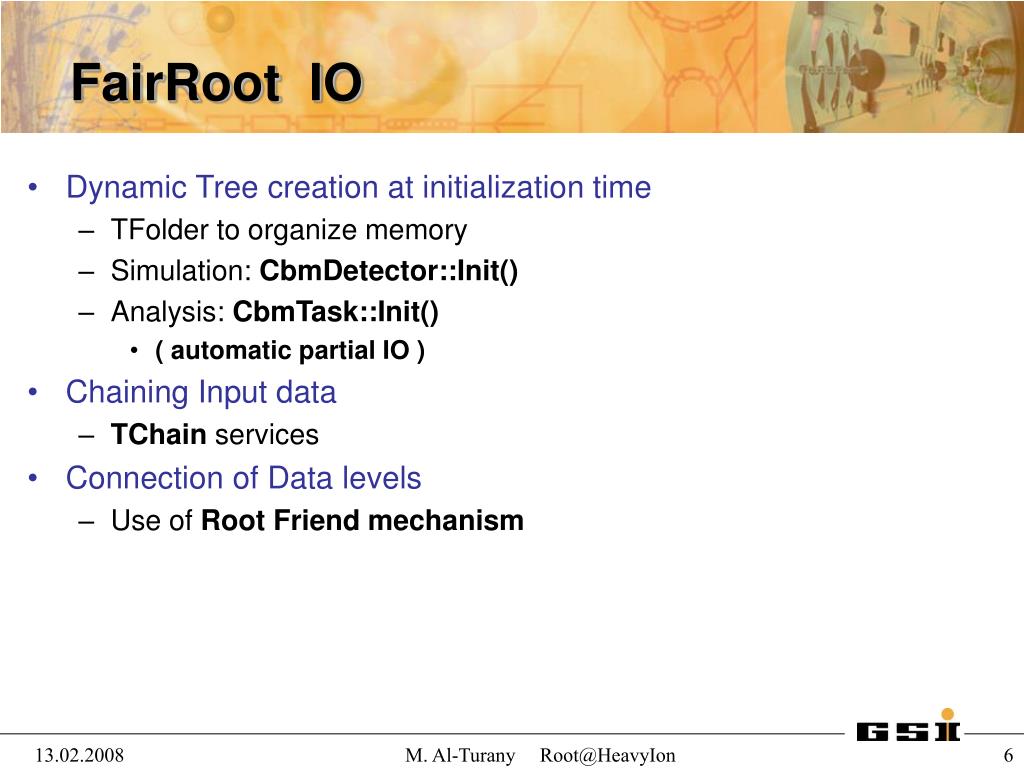The width and height of the screenshot is (1024, 768).
Task: Click the FairRoot IO slide title
Action: (216, 83)
